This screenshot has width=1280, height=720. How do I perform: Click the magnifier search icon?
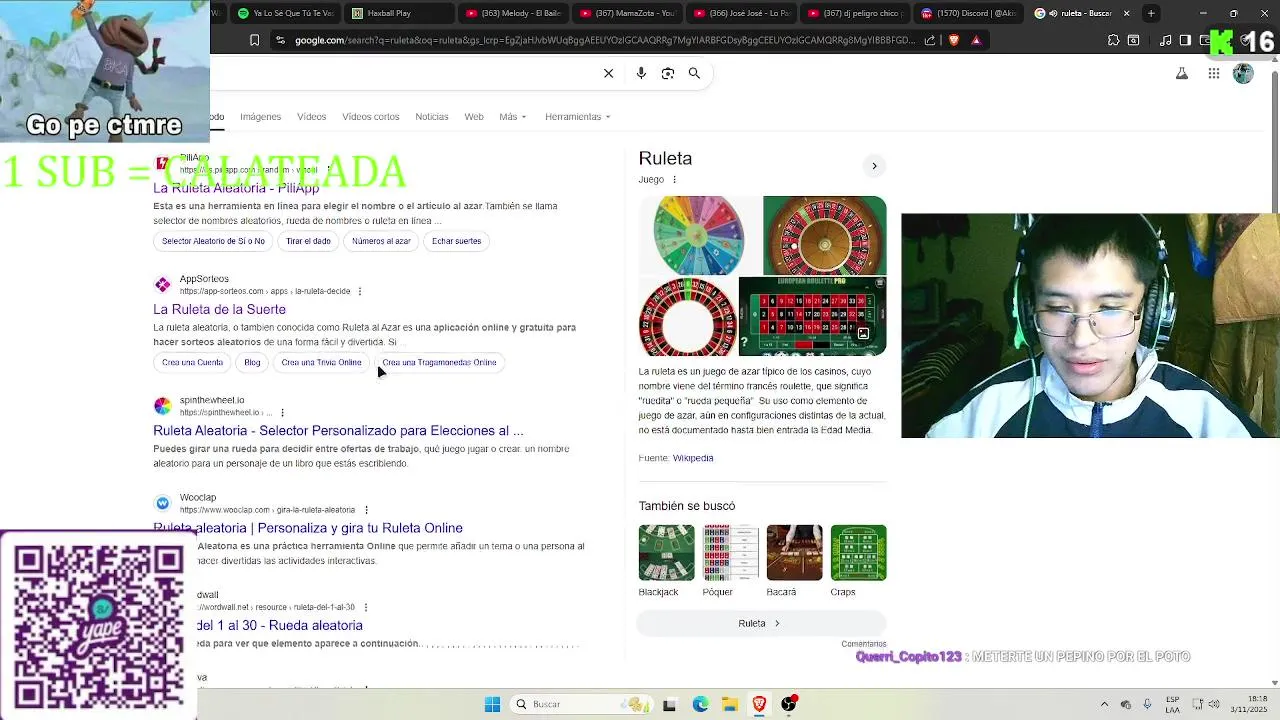click(694, 73)
